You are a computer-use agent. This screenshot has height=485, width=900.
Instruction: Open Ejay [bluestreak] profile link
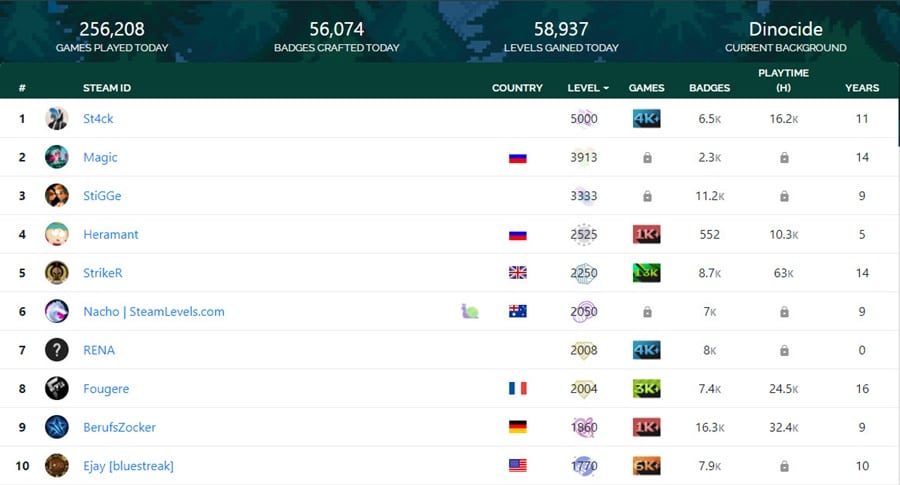[128, 466]
